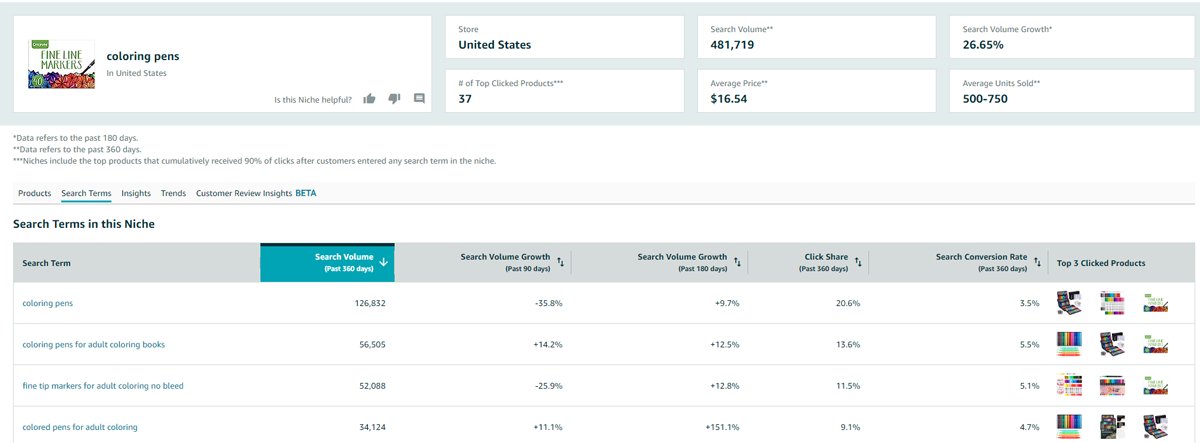Open Customer Review Insights BETA tab

click(x=255, y=193)
